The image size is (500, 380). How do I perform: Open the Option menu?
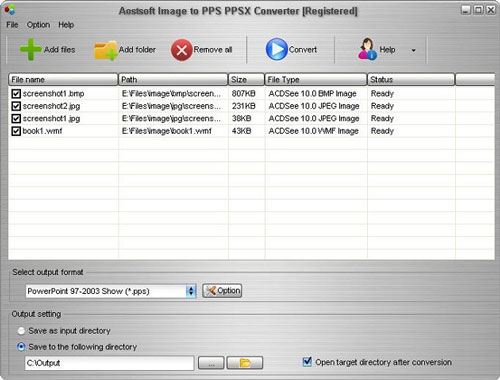point(38,25)
